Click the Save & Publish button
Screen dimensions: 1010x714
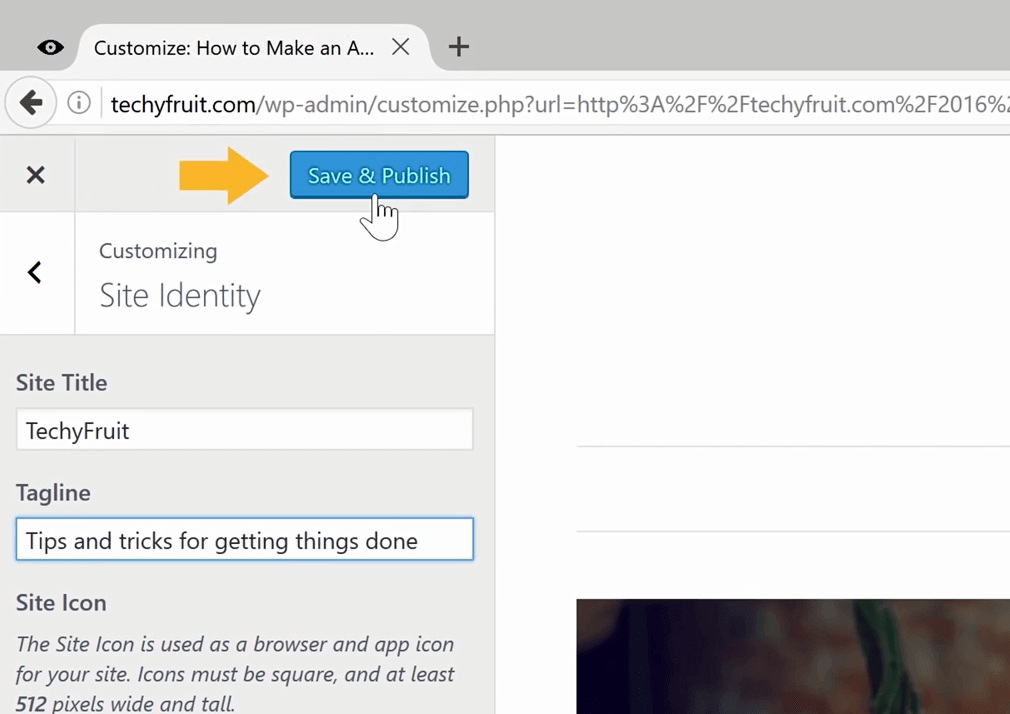[x=379, y=175]
